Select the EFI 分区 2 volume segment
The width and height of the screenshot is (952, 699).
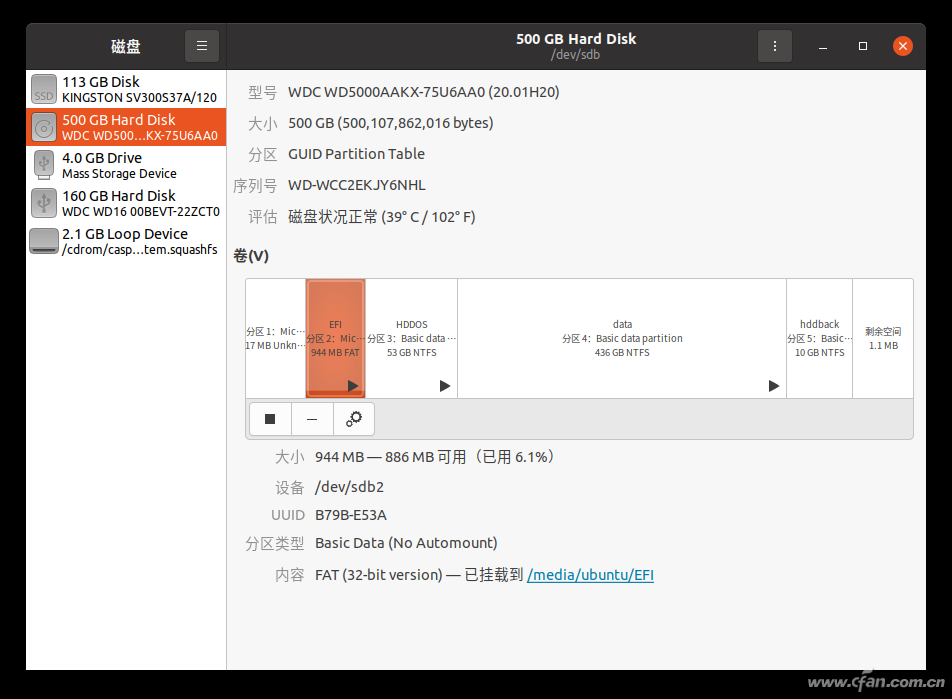[335, 330]
